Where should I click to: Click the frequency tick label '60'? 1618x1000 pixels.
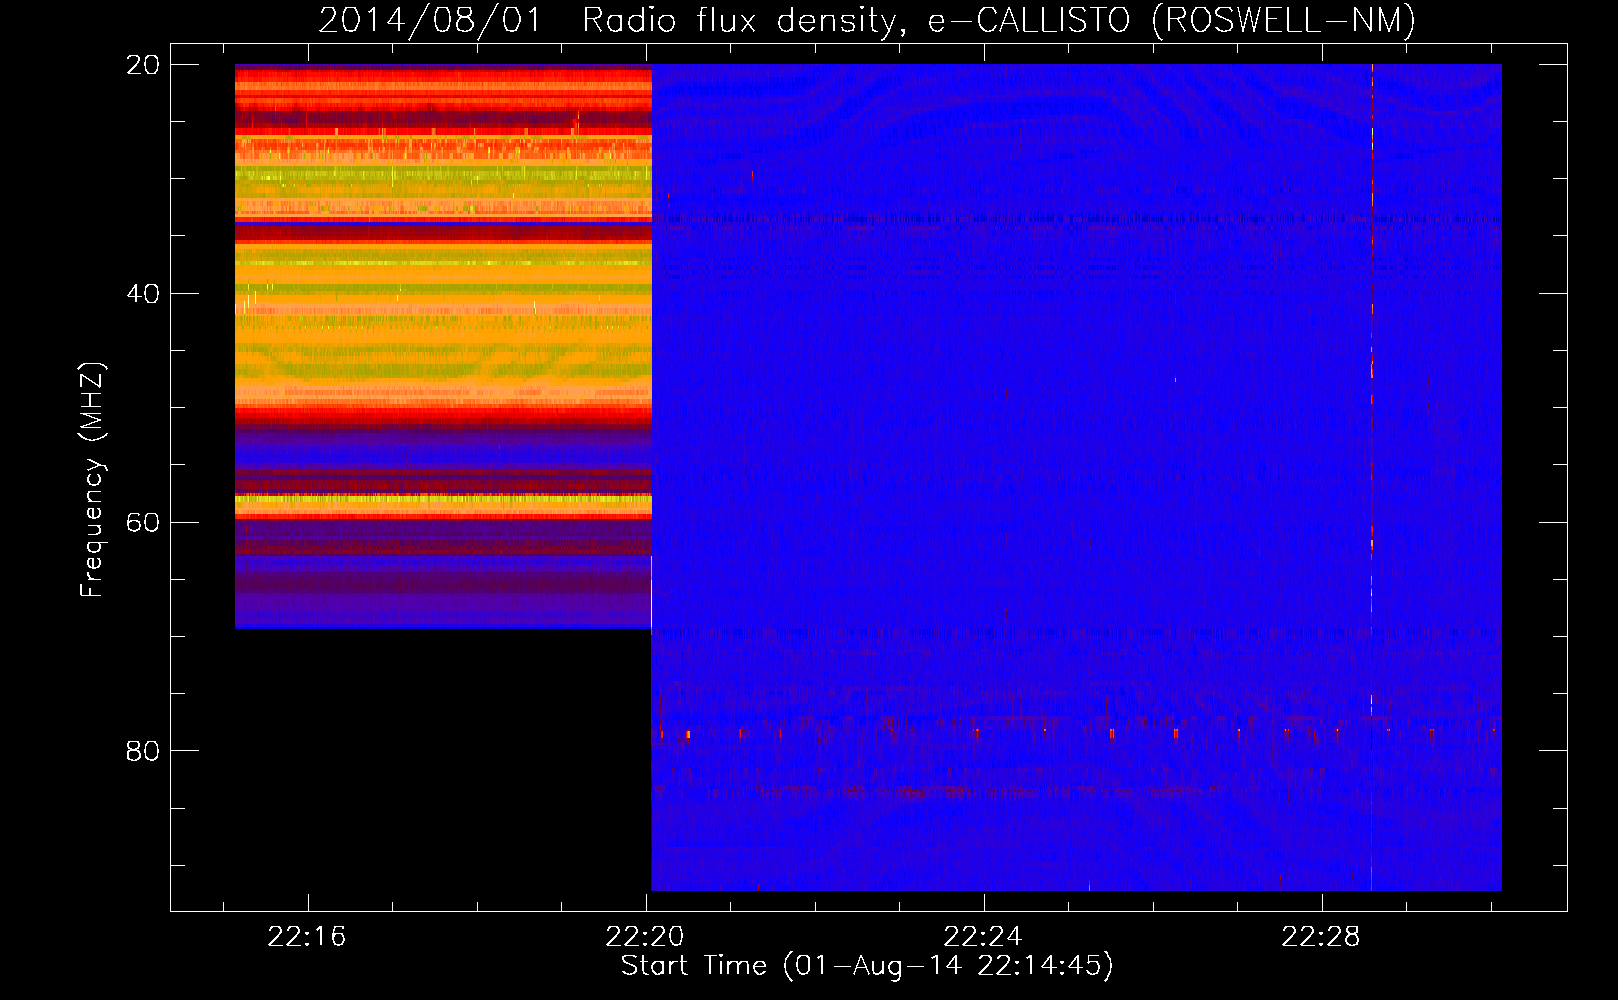point(143,523)
